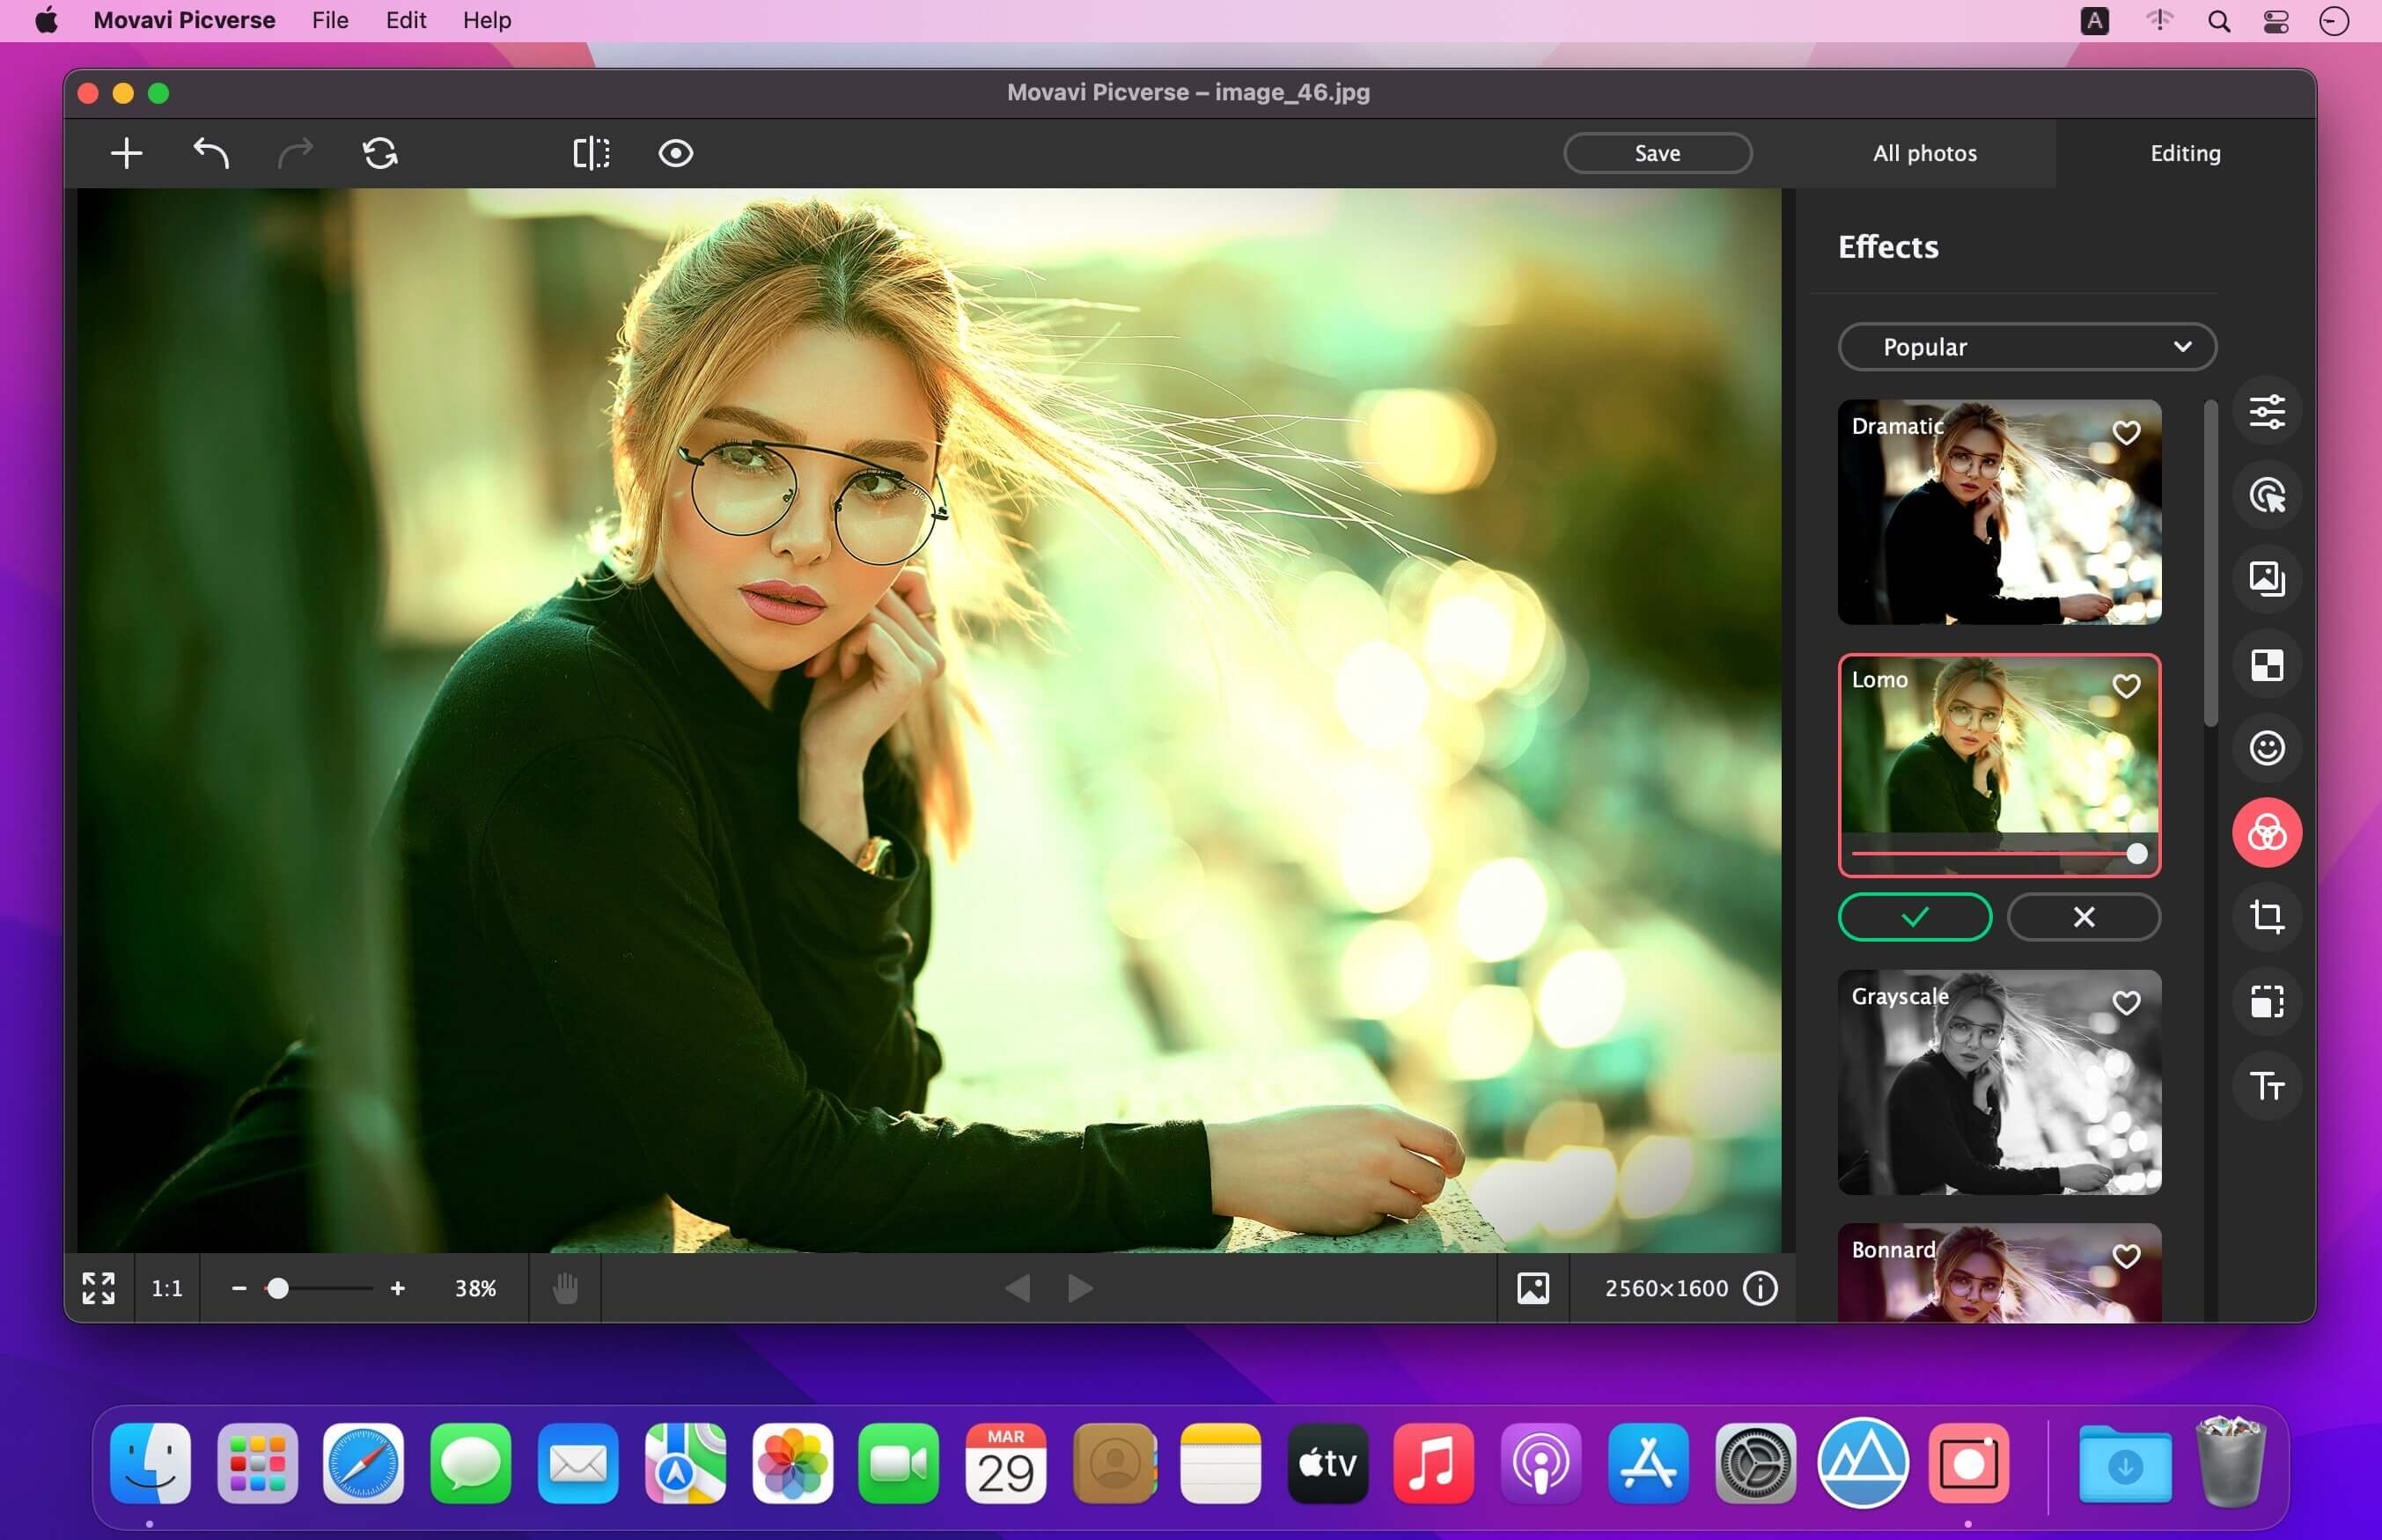Open the Apple menu
The image size is (2382, 1540).
(x=46, y=20)
